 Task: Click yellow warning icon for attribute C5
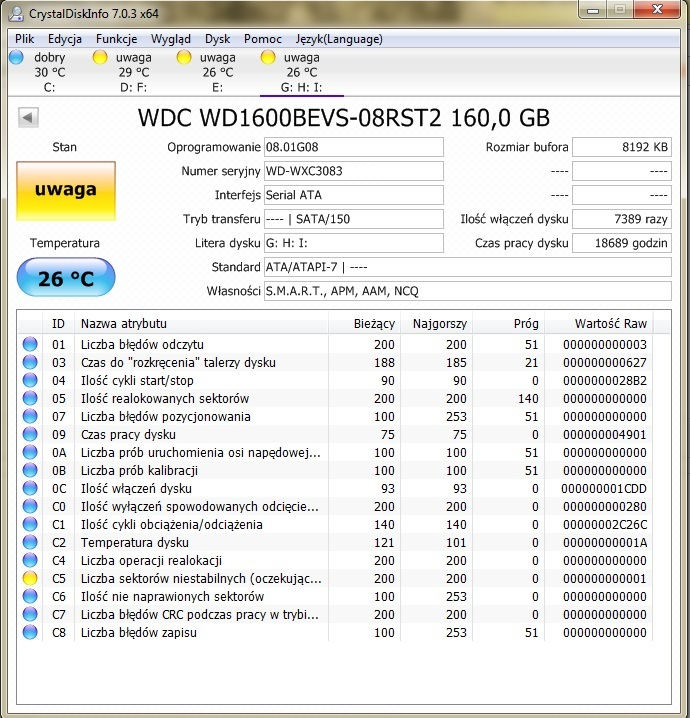click(x=30, y=578)
